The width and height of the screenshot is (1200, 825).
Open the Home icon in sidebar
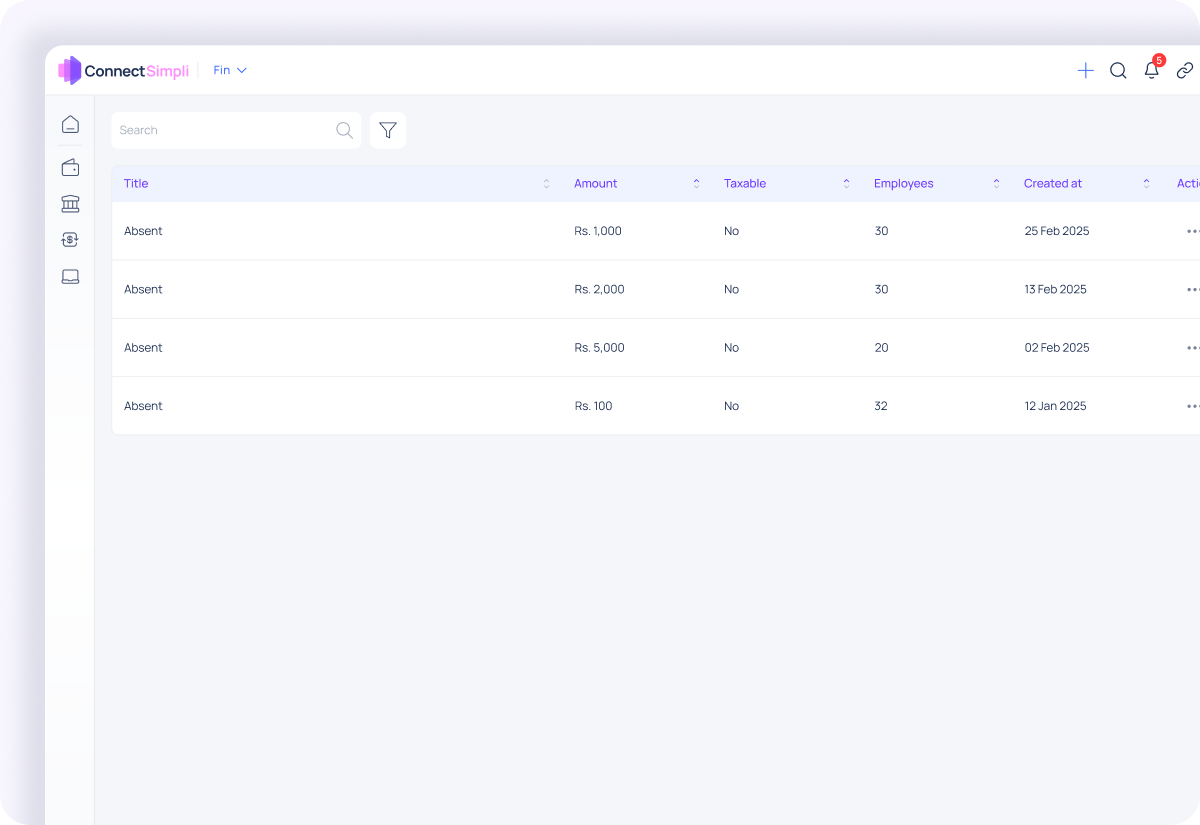coord(70,125)
